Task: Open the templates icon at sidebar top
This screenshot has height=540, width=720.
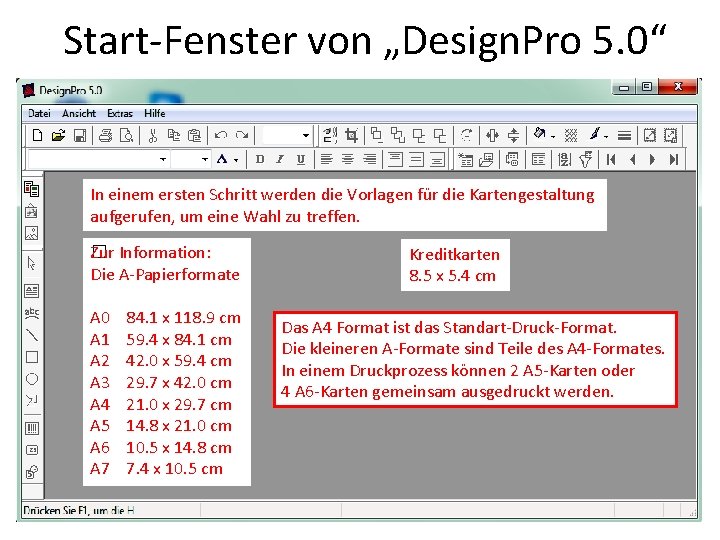Action: click(x=32, y=189)
